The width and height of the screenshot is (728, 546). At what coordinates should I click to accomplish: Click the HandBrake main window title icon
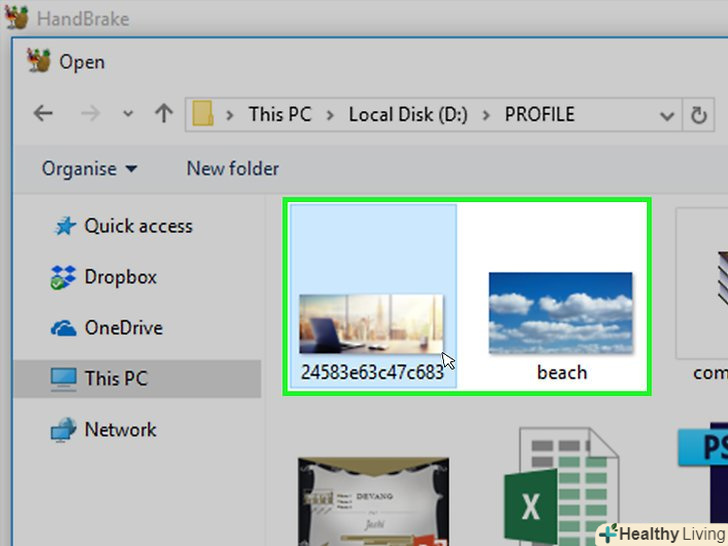coord(16,17)
